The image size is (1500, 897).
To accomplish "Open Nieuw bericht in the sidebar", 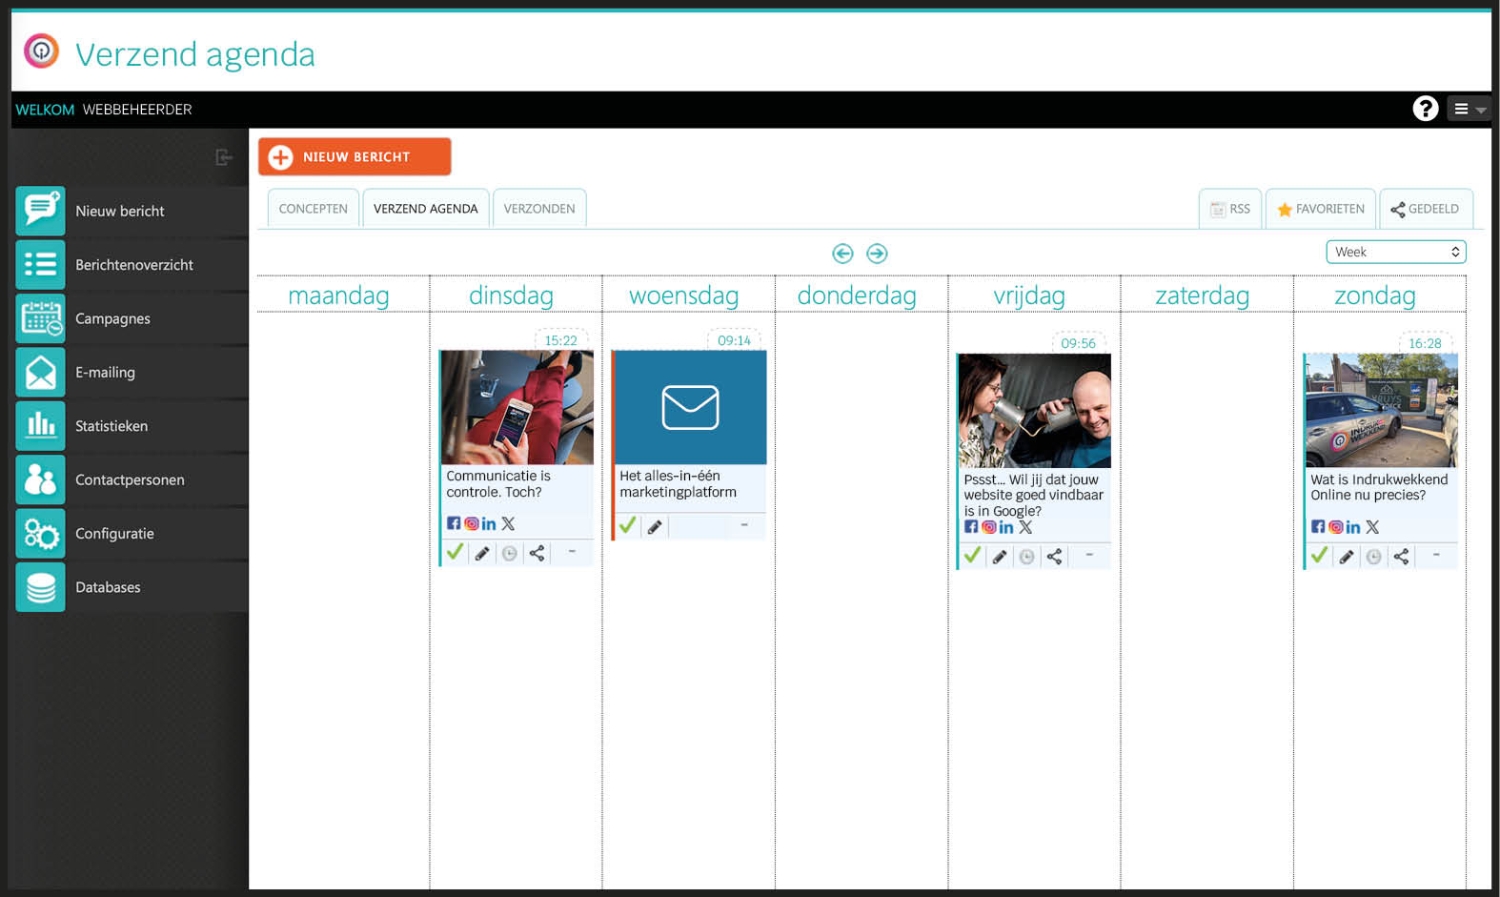I will click(131, 211).
